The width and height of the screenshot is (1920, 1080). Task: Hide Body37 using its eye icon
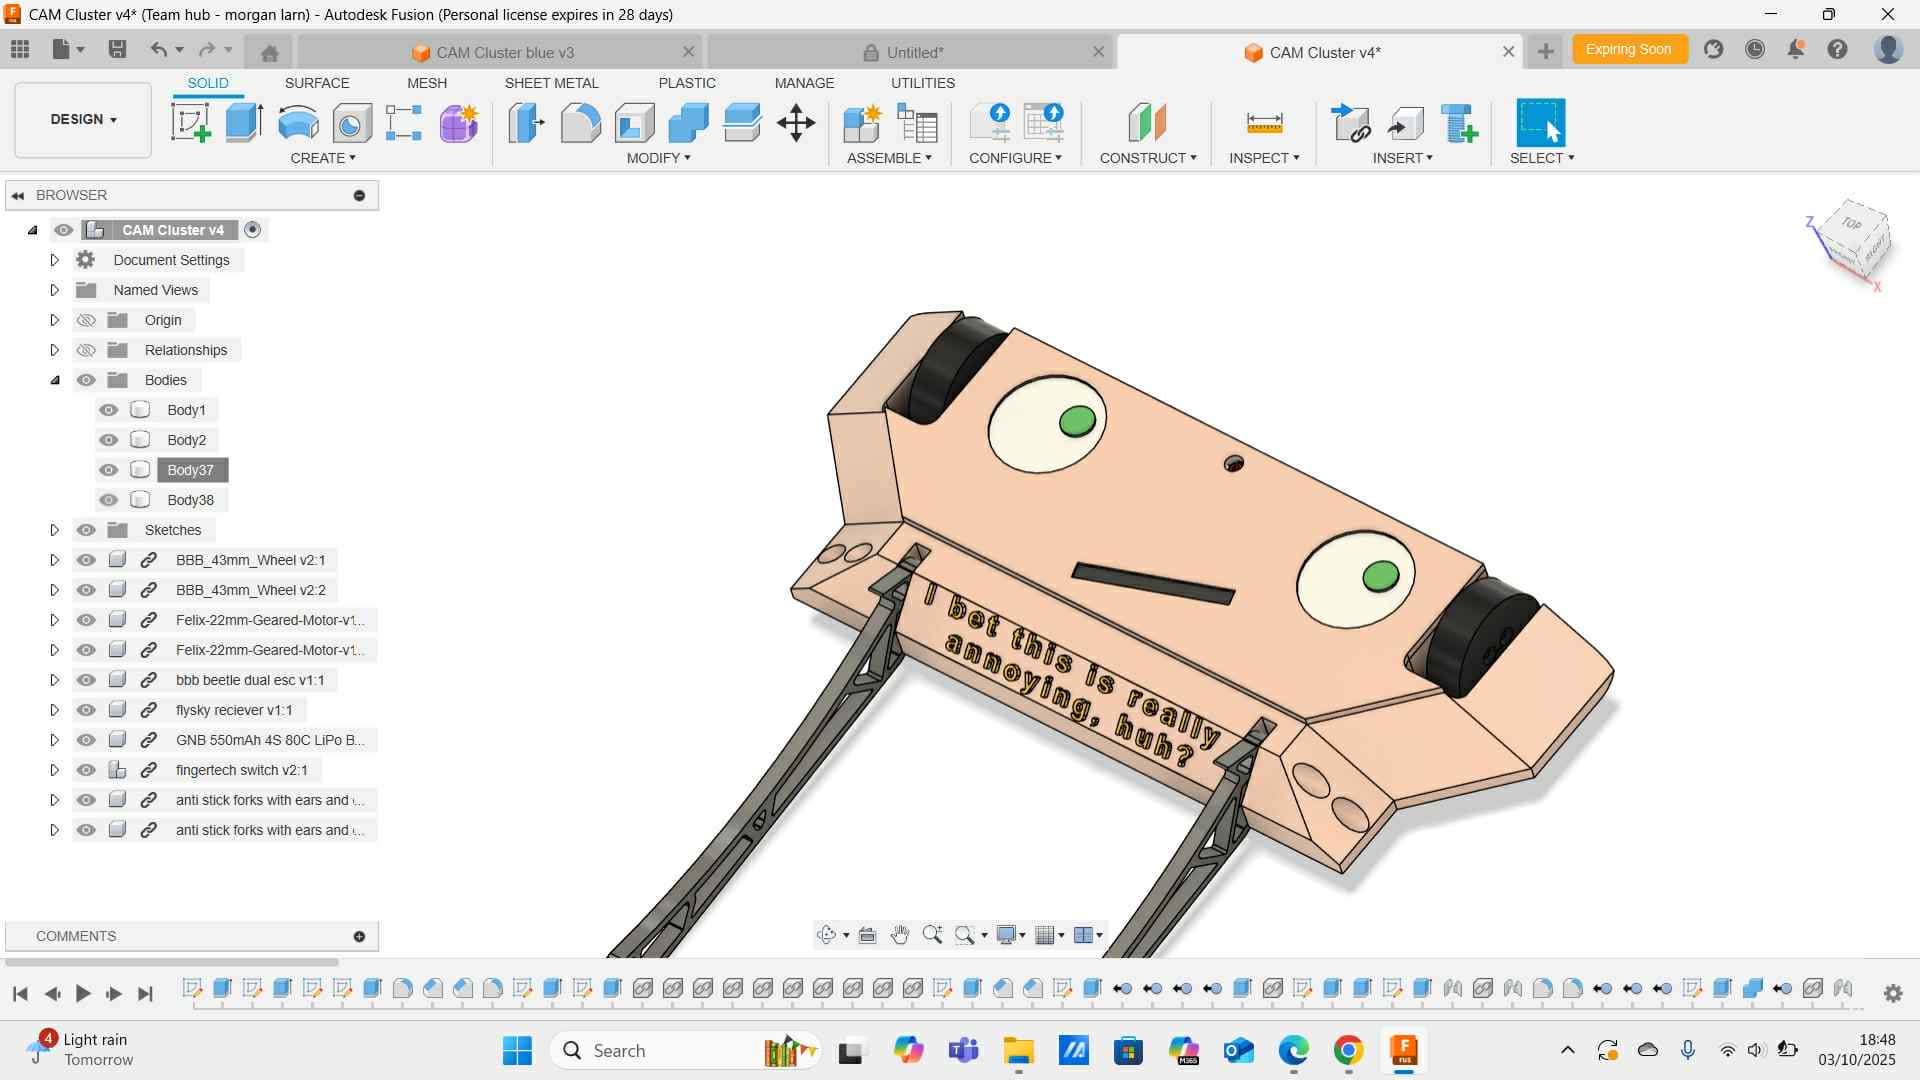109,470
